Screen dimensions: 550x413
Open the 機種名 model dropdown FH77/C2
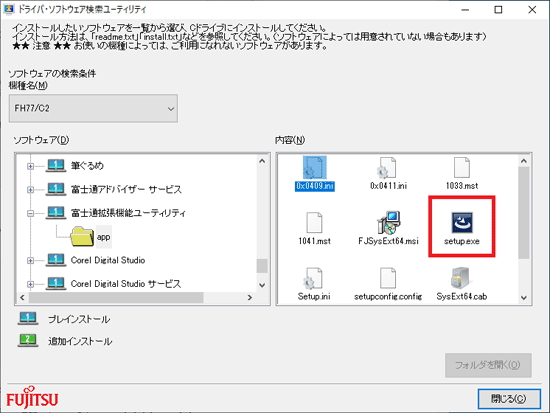coord(93,108)
